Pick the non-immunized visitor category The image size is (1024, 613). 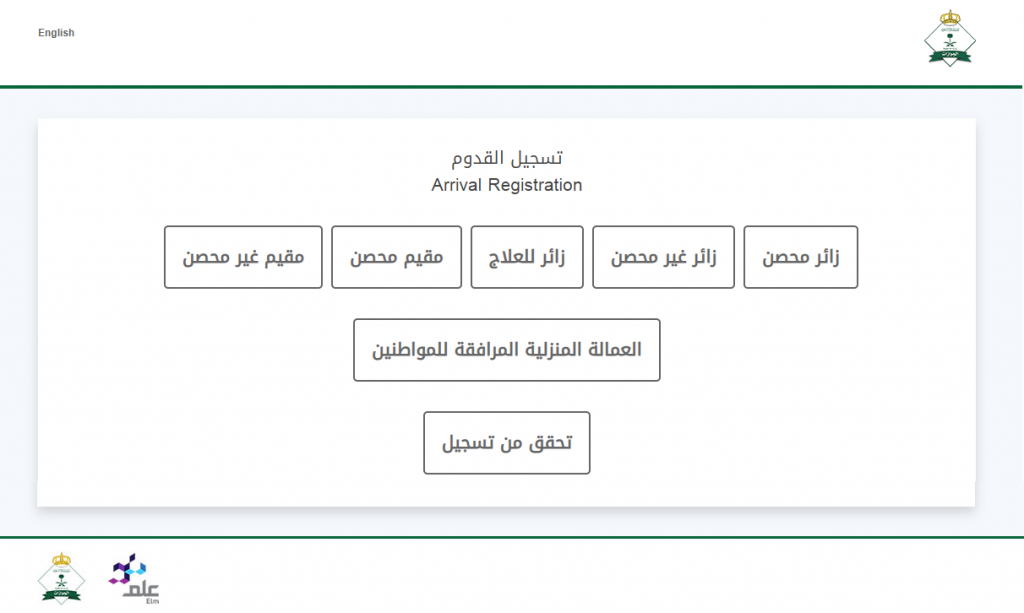pos(664,257)
